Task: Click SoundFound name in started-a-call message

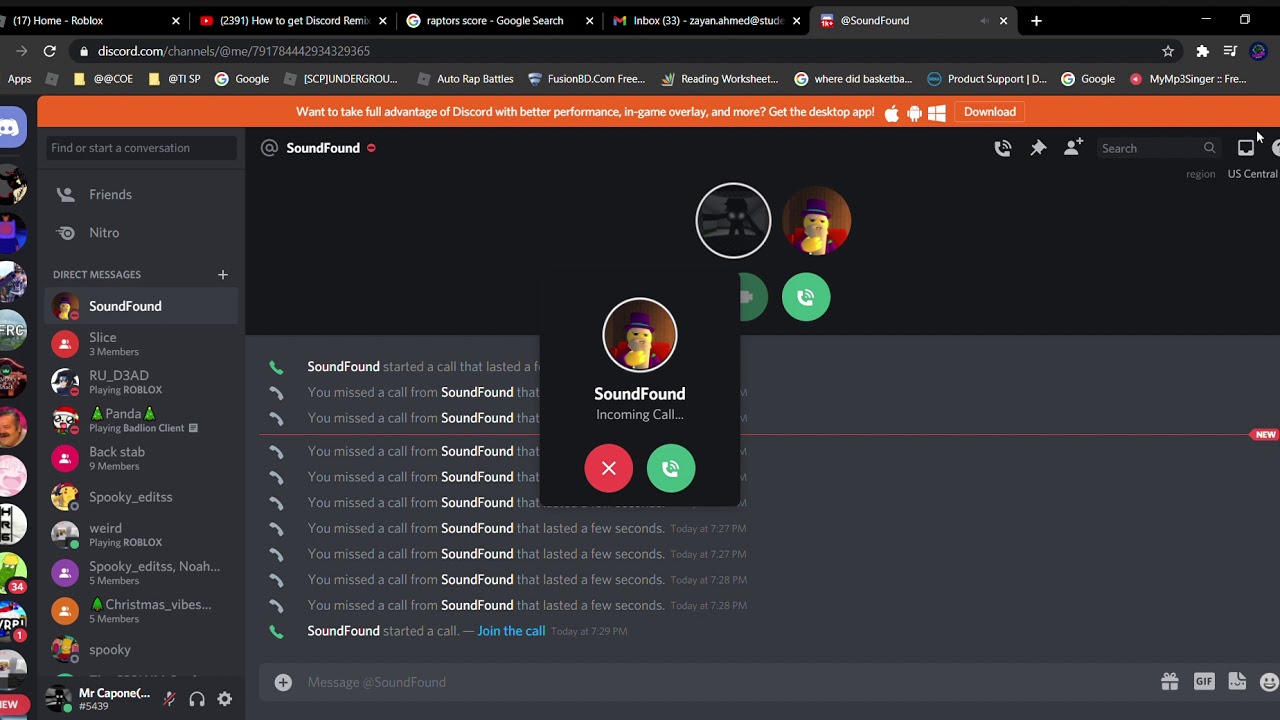Action: coord(343,631)
